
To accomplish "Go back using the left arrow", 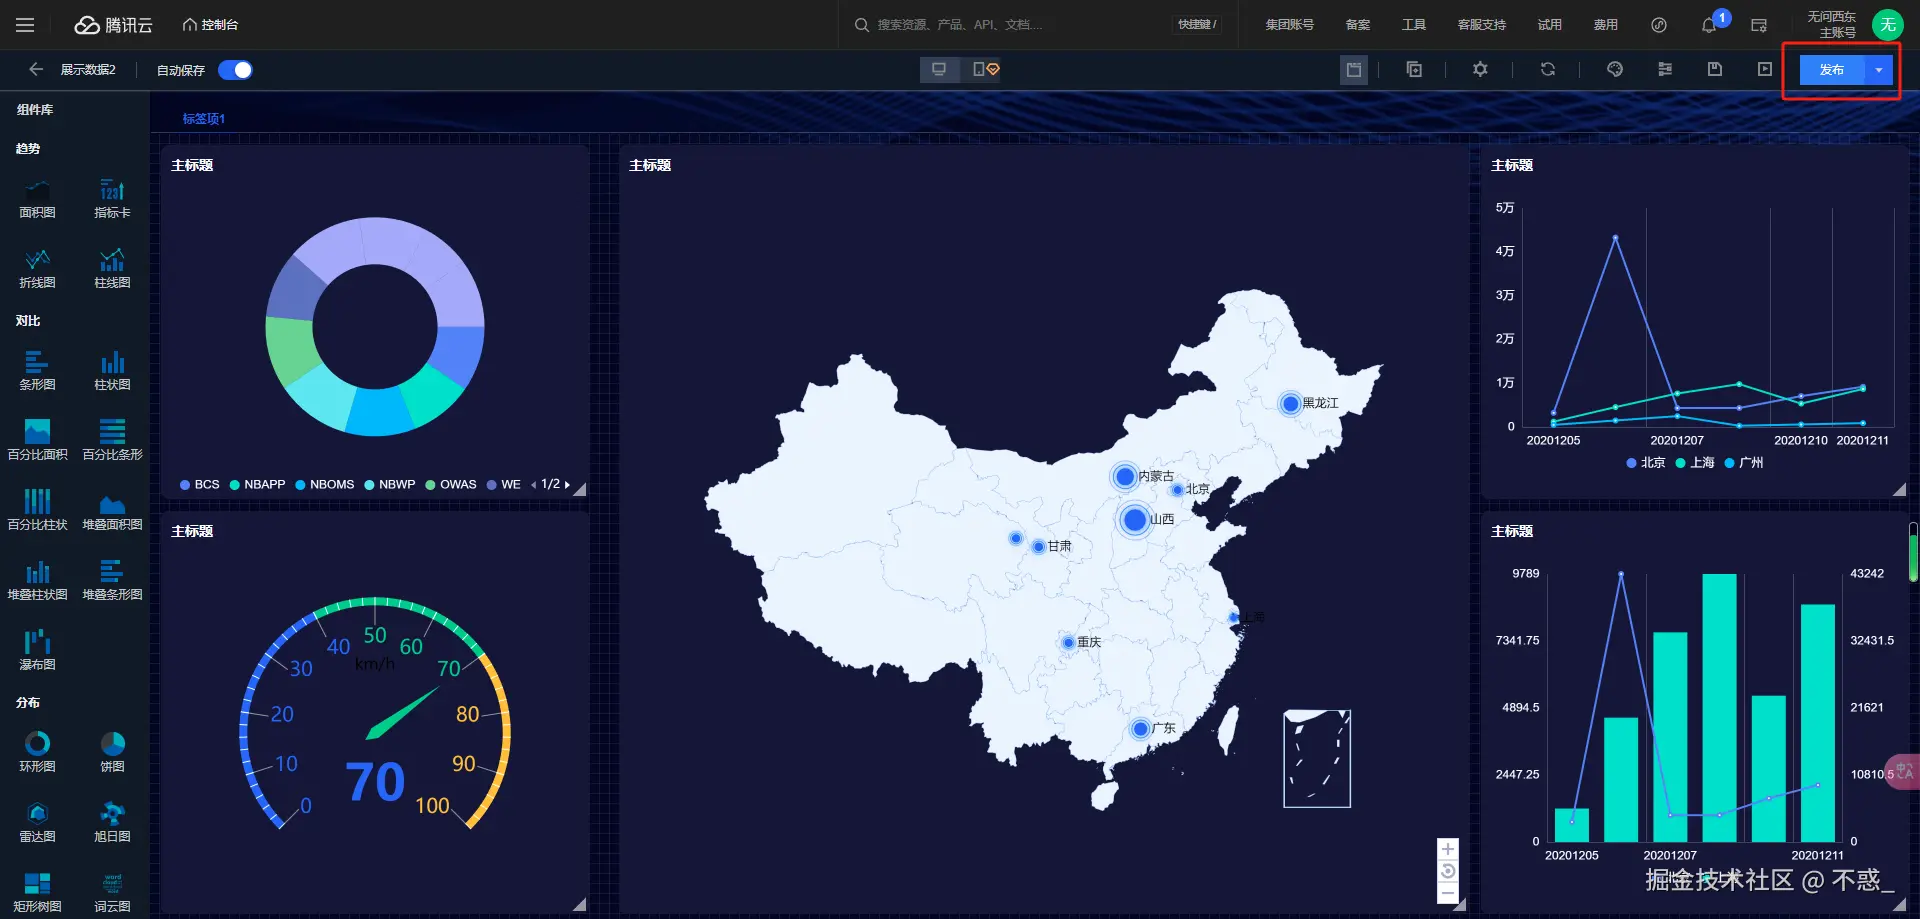I will click(36, 69).
